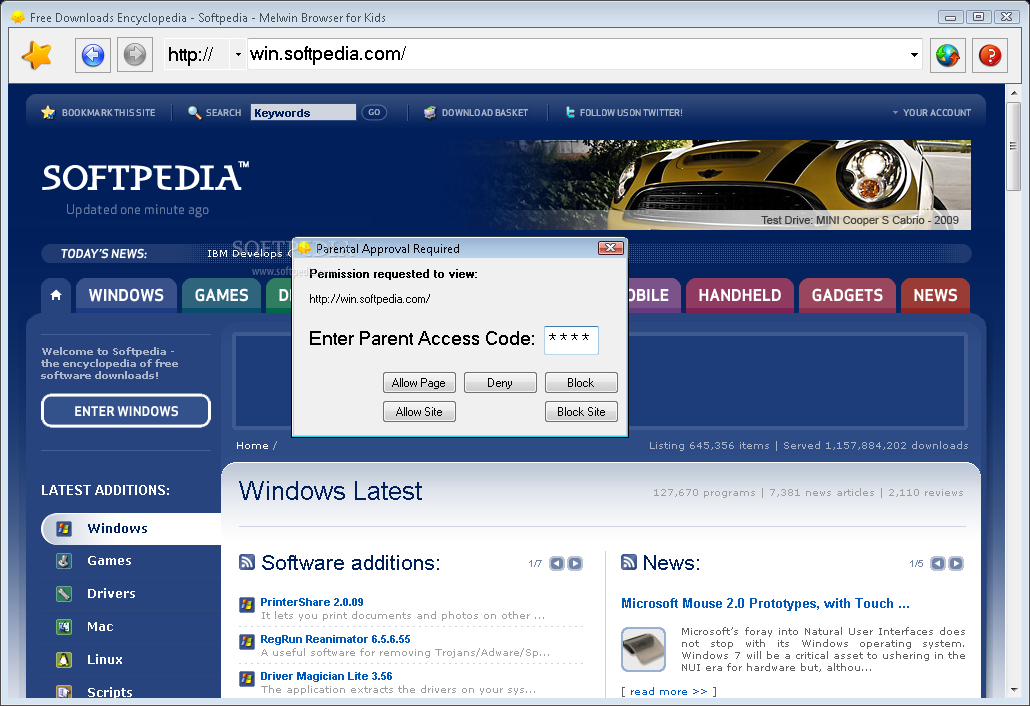This screenshot has height=706, width=1030.
Task: Go to next Software additions page
Action: pos(575,563)
